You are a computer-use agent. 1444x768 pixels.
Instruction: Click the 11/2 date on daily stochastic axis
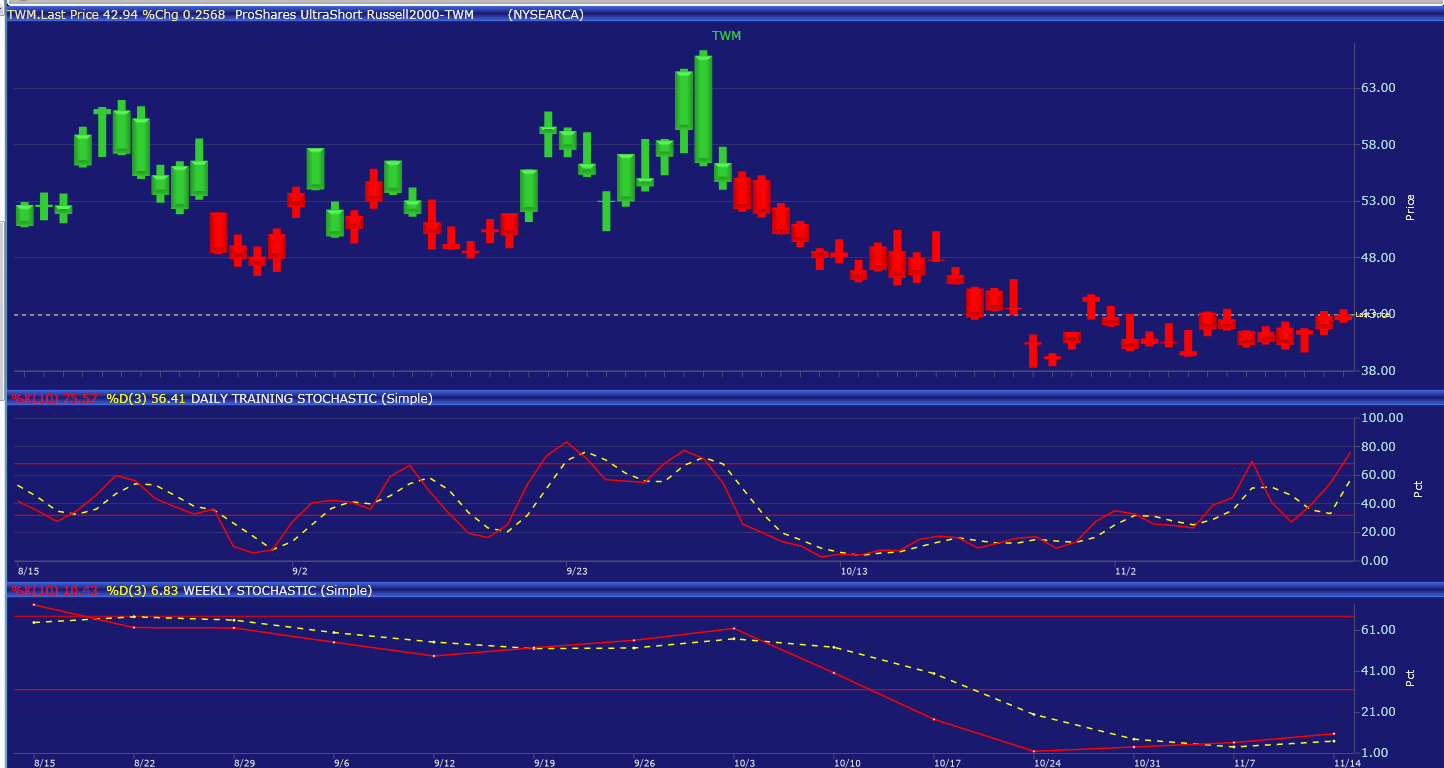(x=1126, y=571)
